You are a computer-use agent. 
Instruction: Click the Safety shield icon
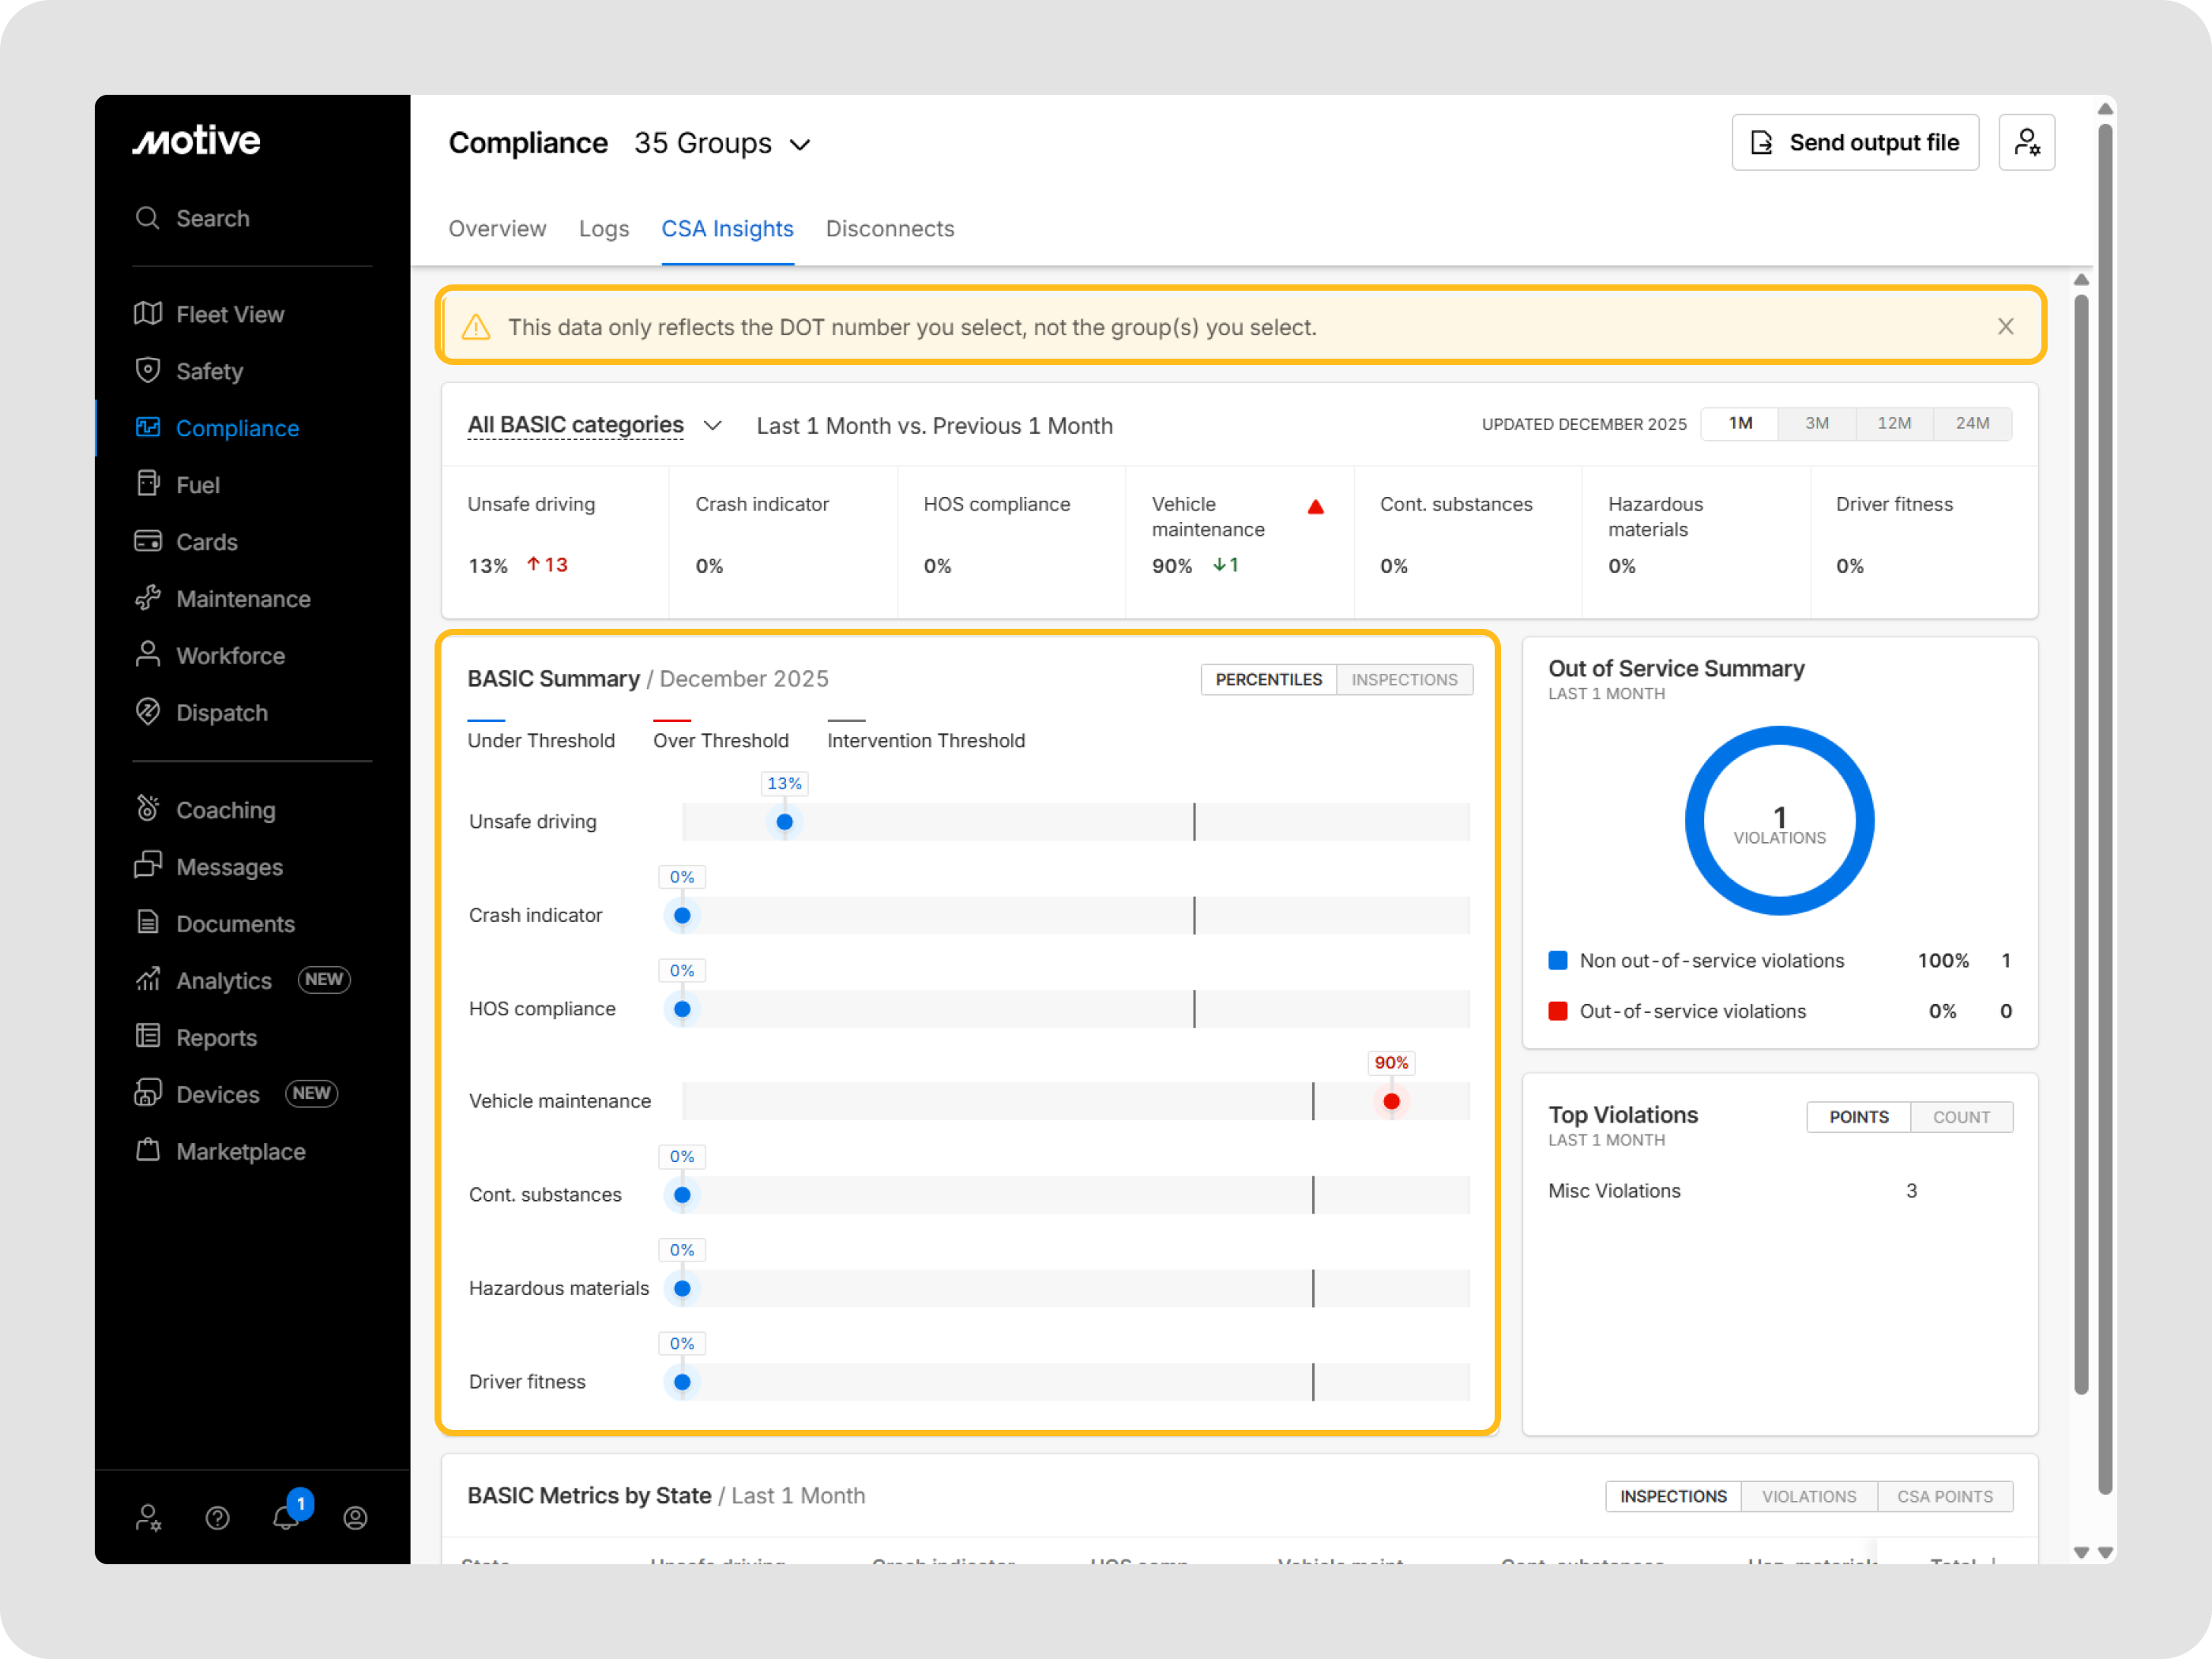click(x=148, y=370)
